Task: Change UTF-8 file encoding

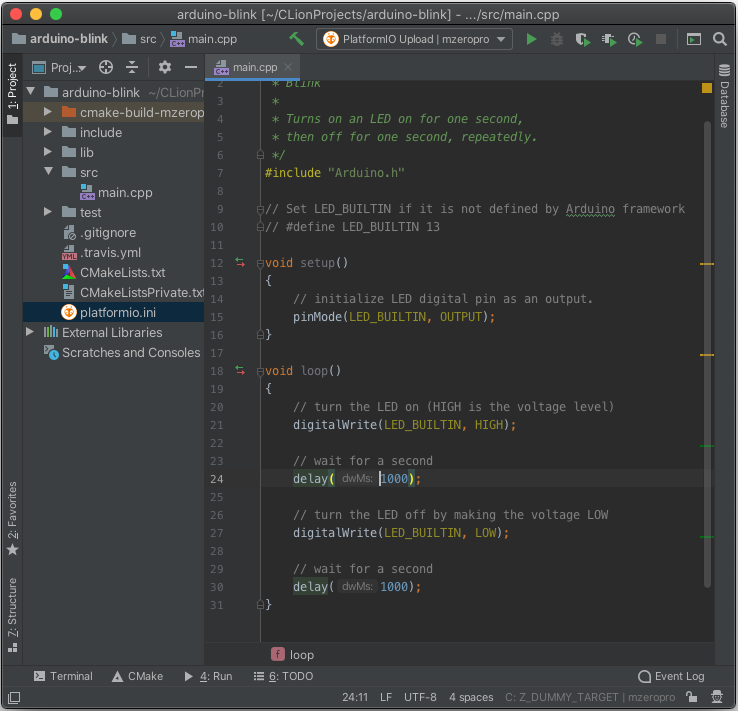Action: pos(420,697)
